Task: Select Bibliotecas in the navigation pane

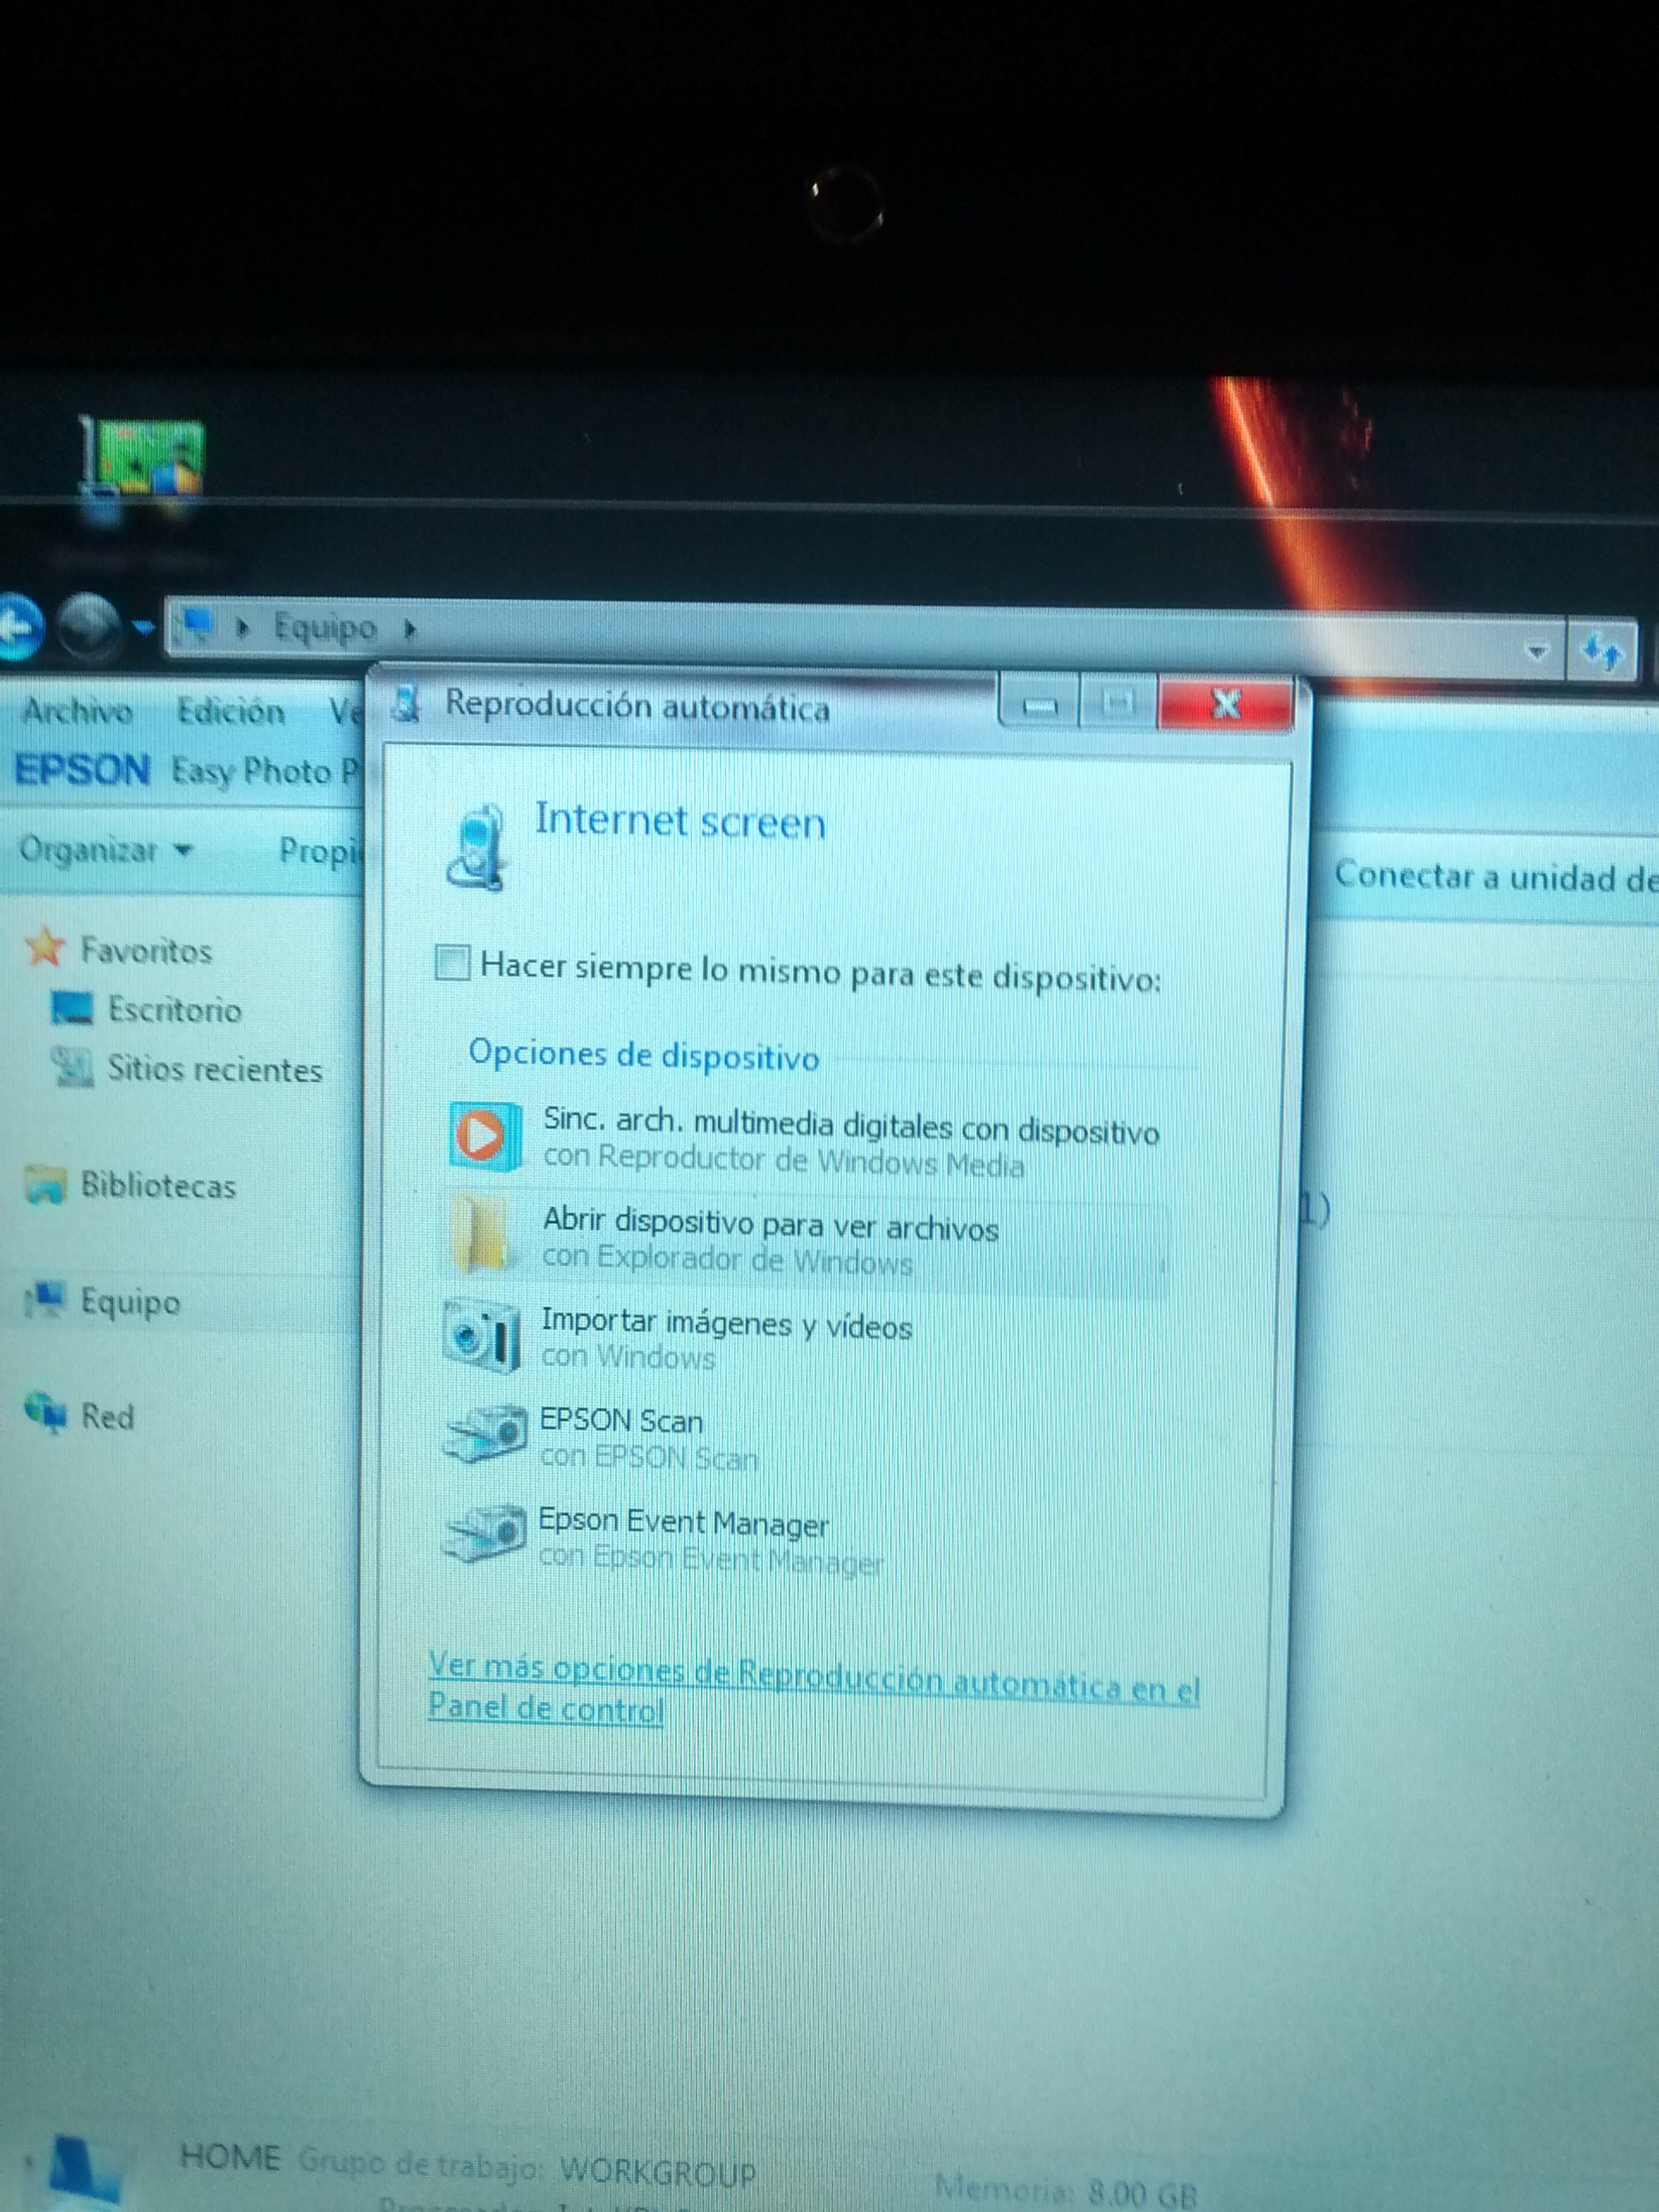Action: [x=158, y=1186]
